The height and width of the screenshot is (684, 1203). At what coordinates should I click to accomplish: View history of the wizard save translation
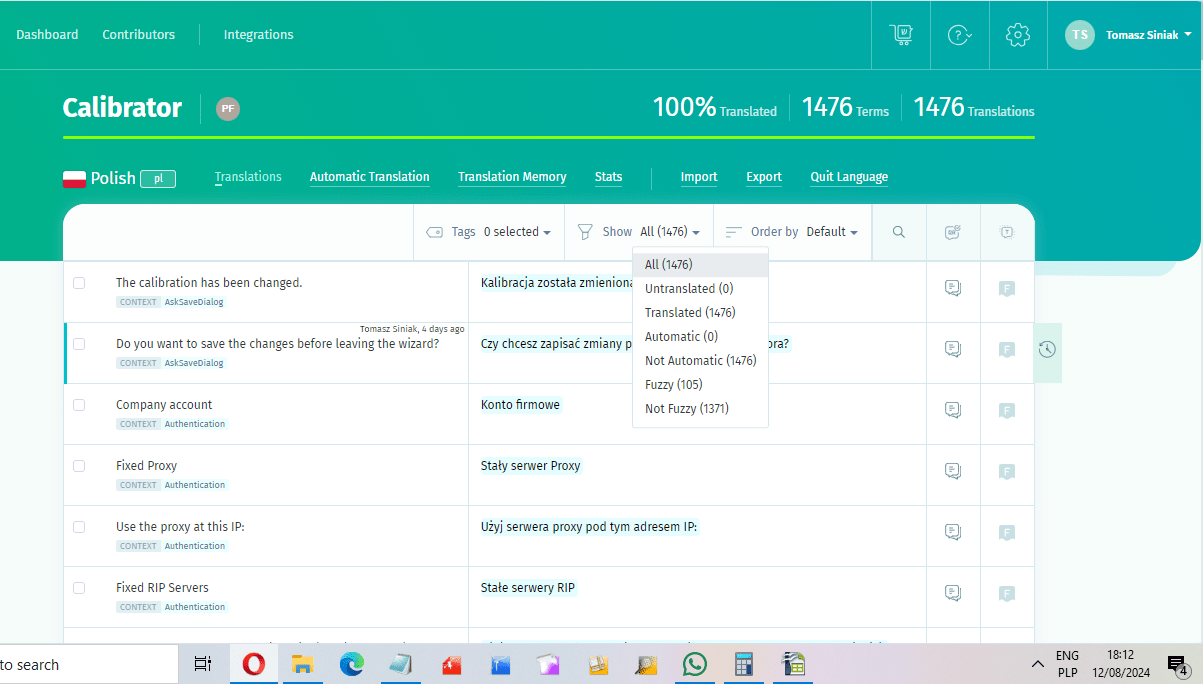click(1046, 349)
